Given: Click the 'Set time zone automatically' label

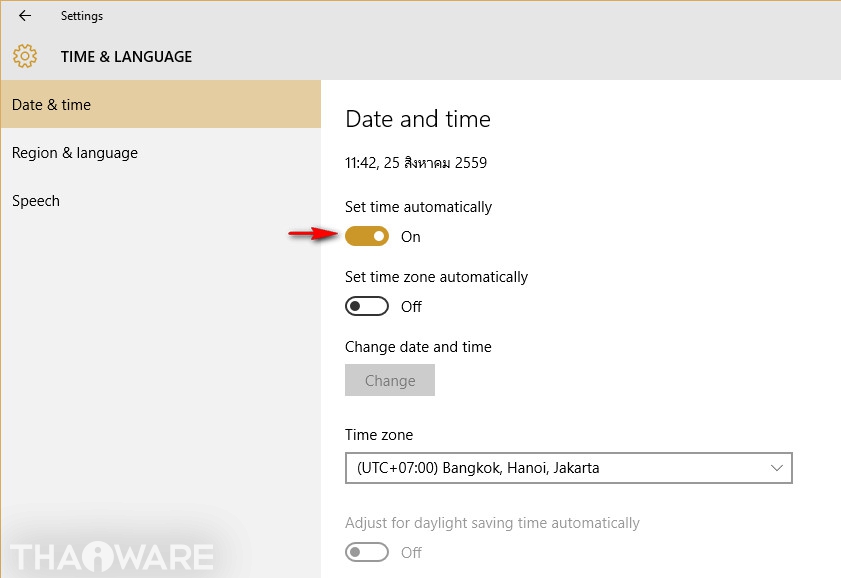Looking at the screenshot, I should (x=436, y=277).
